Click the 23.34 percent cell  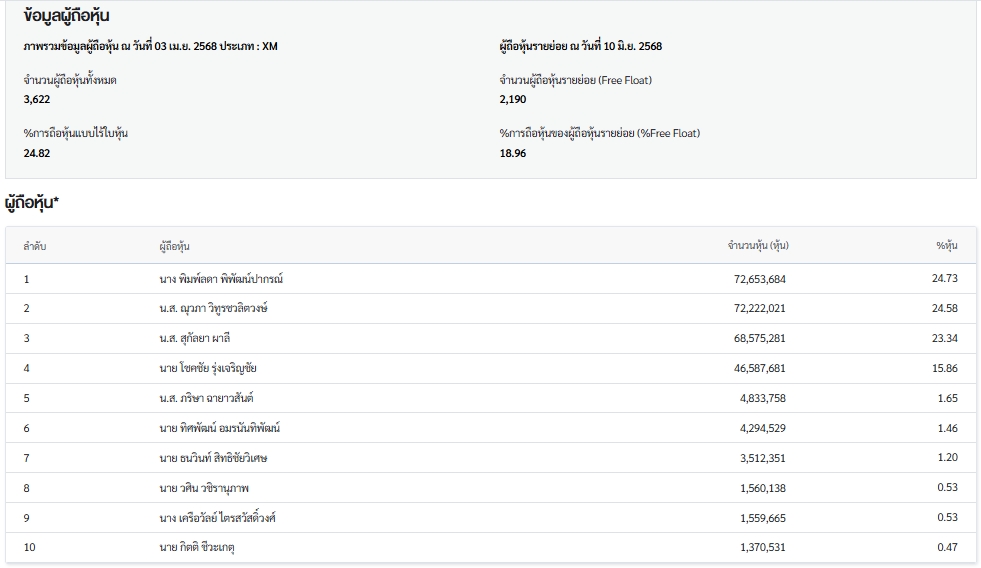click(944, 338)
